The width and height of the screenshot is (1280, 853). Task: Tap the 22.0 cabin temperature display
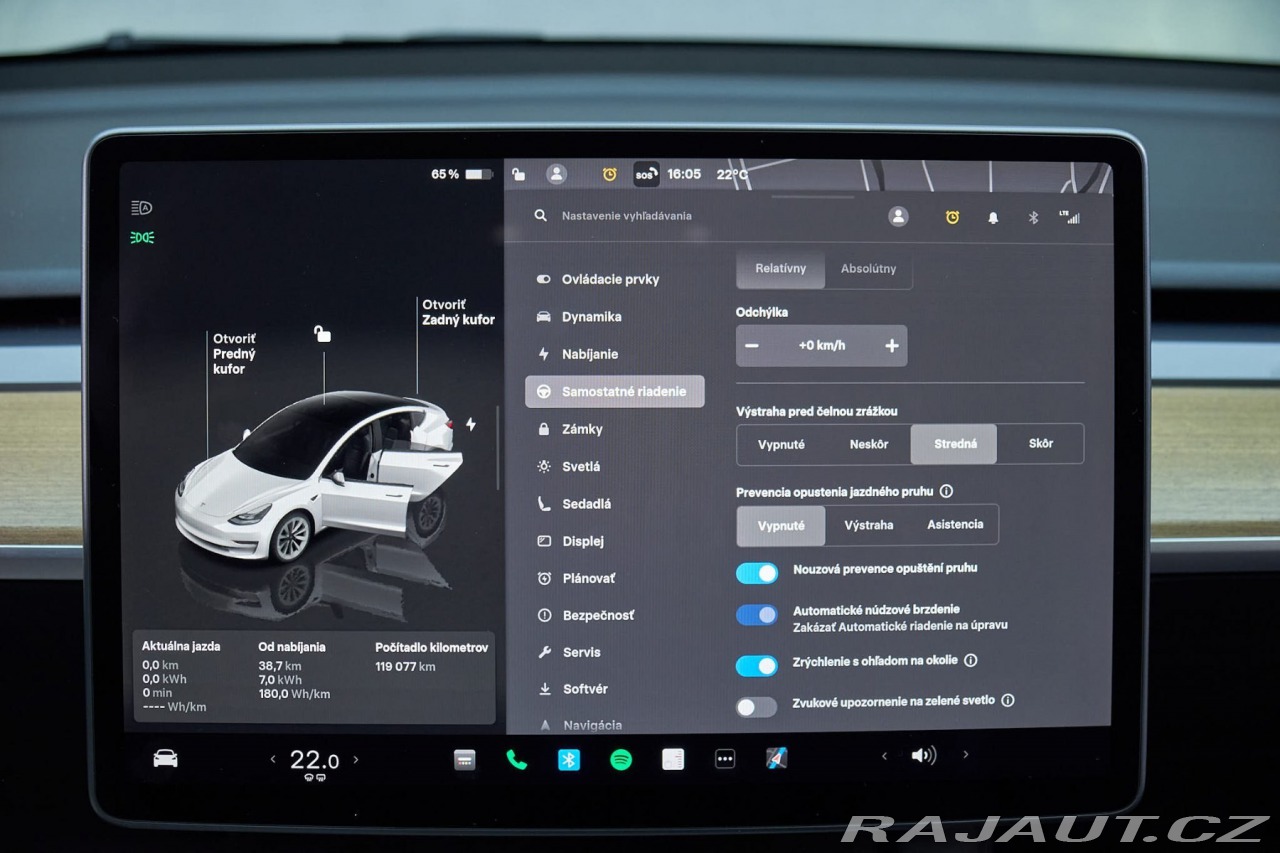(314, 760)
